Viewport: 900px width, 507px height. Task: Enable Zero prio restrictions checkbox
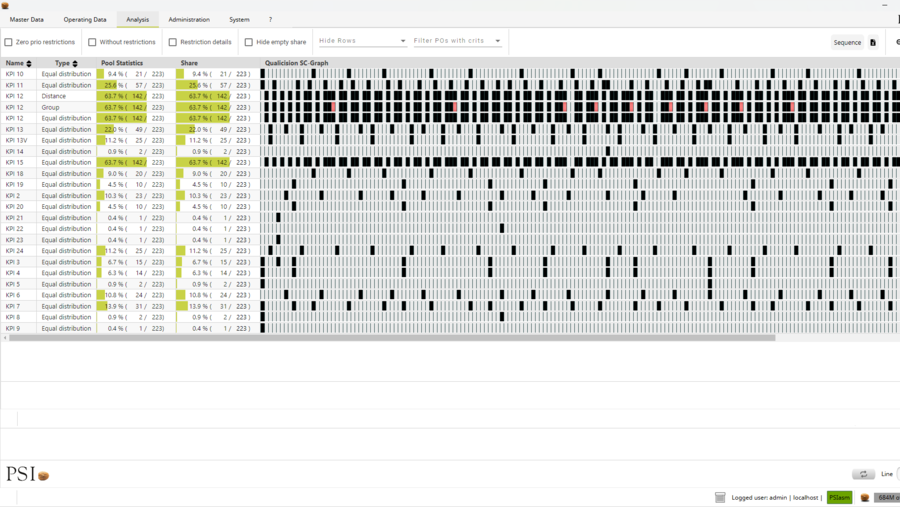[x=9, y=42]
